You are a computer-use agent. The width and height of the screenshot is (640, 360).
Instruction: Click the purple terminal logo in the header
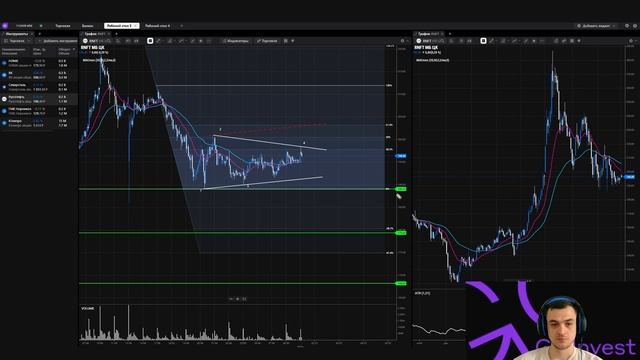pyautogui.click(x=5, y=26)
